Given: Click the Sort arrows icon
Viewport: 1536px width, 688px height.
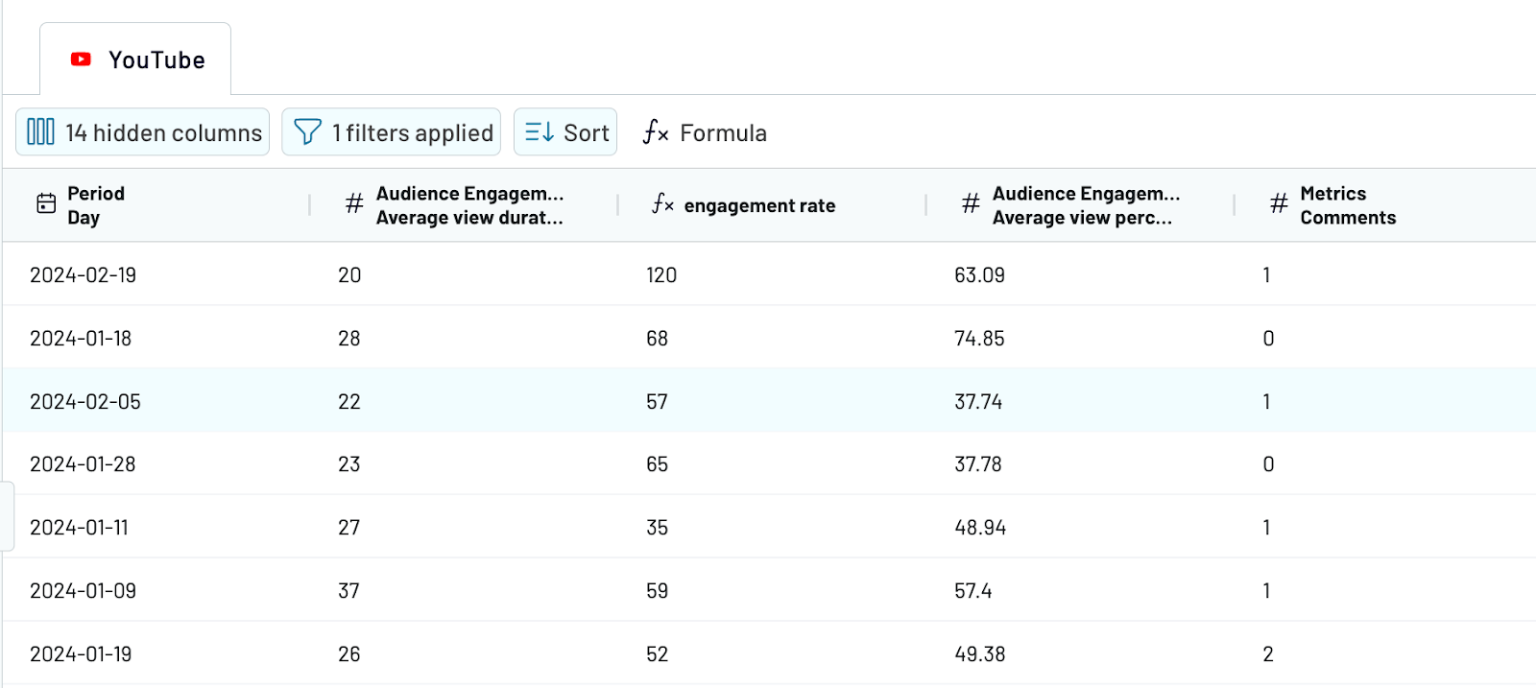Looking at the screenshot, I should pyautogui.click(x=538, y=131).
